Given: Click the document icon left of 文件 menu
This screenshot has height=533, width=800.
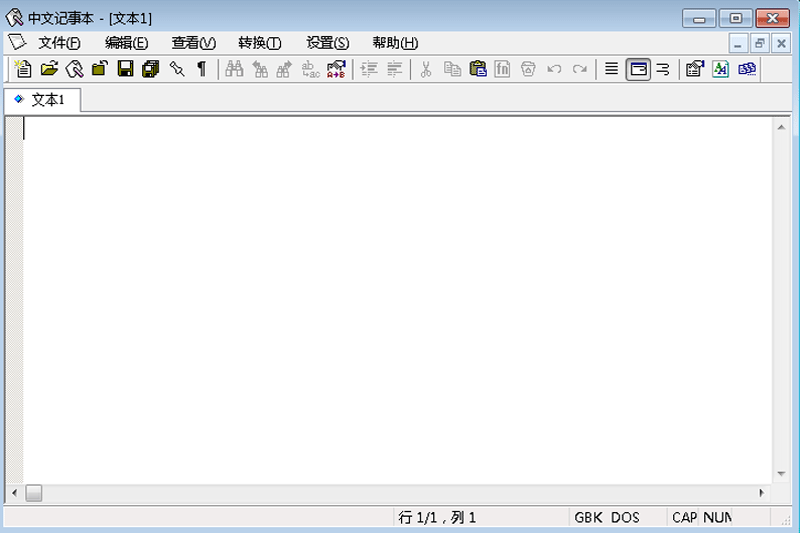Looking at the screenshot, I should click(17, 42).
